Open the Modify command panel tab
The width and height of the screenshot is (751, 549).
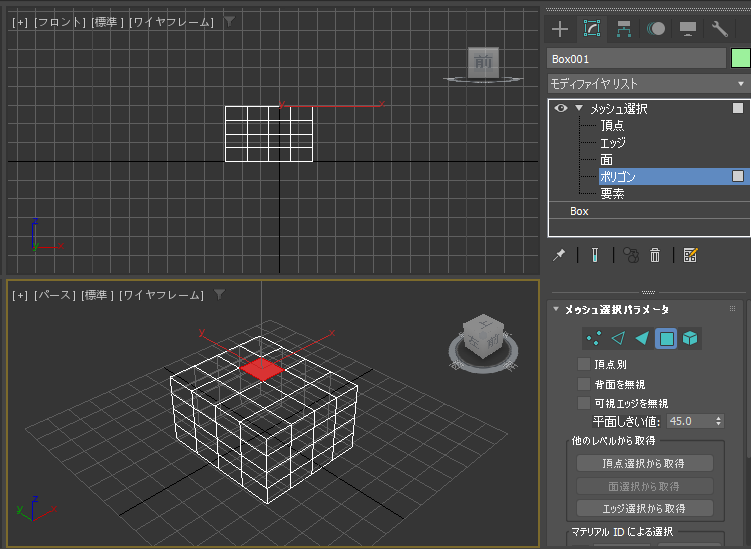592,29
